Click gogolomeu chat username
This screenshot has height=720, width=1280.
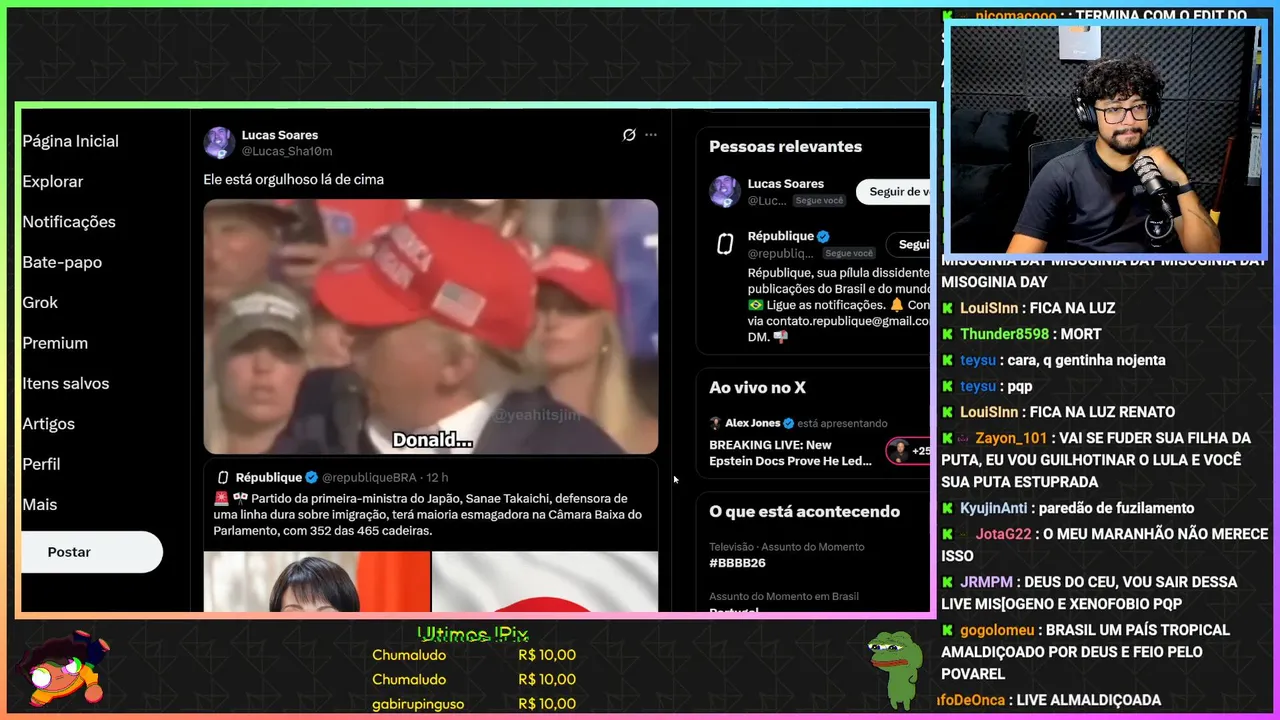(997, 630)
